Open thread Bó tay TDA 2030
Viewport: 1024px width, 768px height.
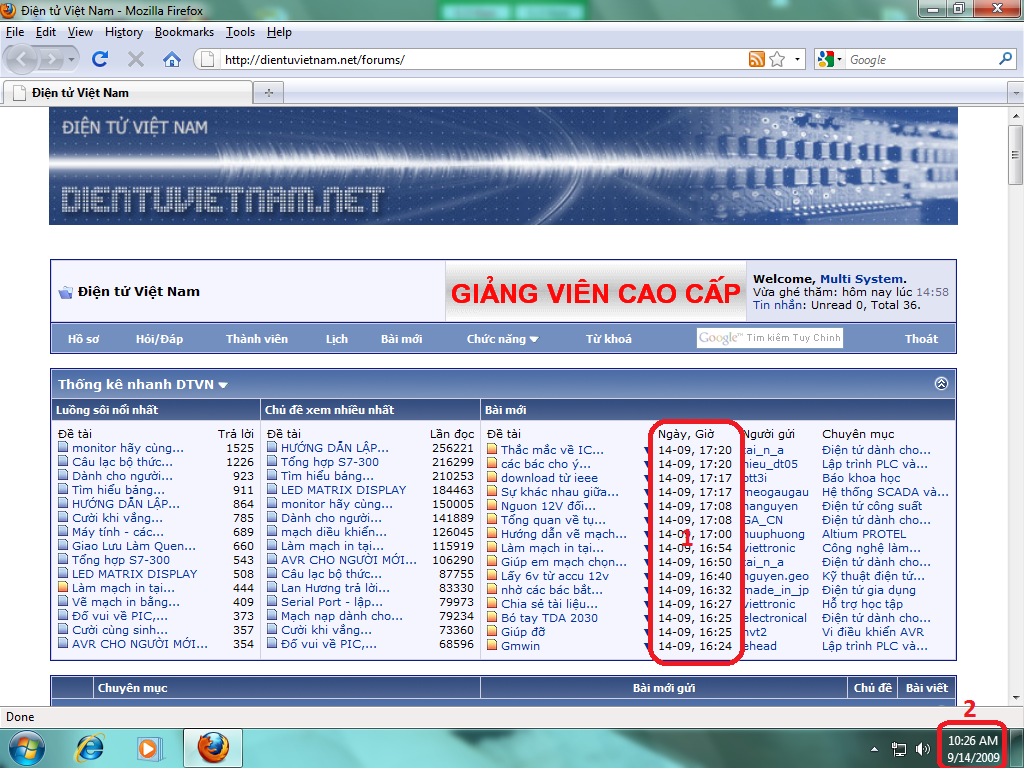(x=549, y=618)
